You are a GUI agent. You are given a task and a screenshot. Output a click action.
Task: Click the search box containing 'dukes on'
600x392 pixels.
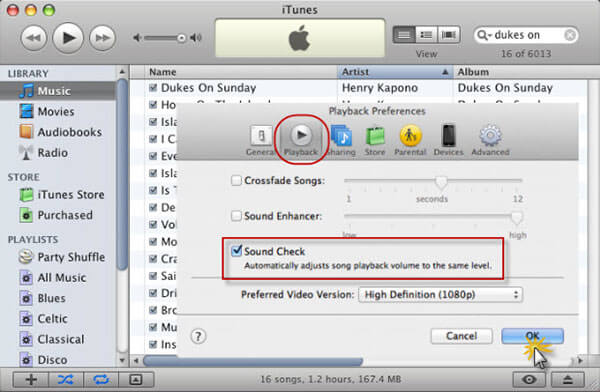tap(526, 35)
